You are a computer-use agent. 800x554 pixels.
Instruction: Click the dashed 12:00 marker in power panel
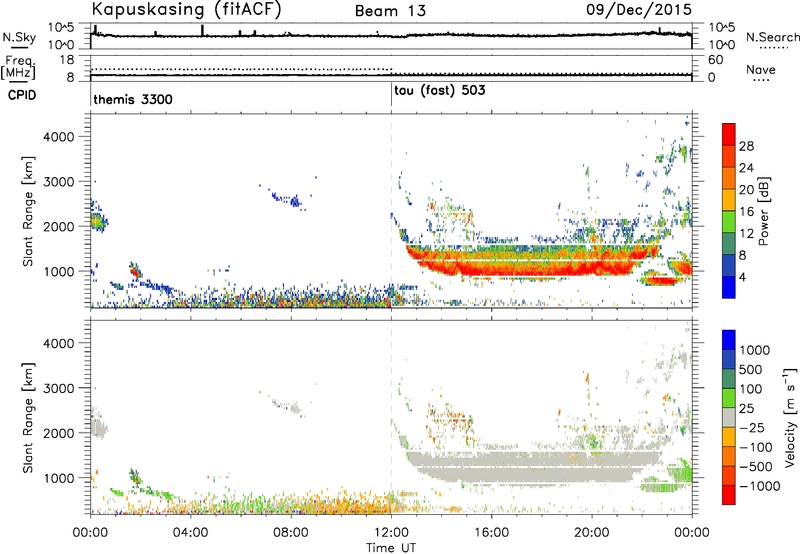tap(391, 210)
